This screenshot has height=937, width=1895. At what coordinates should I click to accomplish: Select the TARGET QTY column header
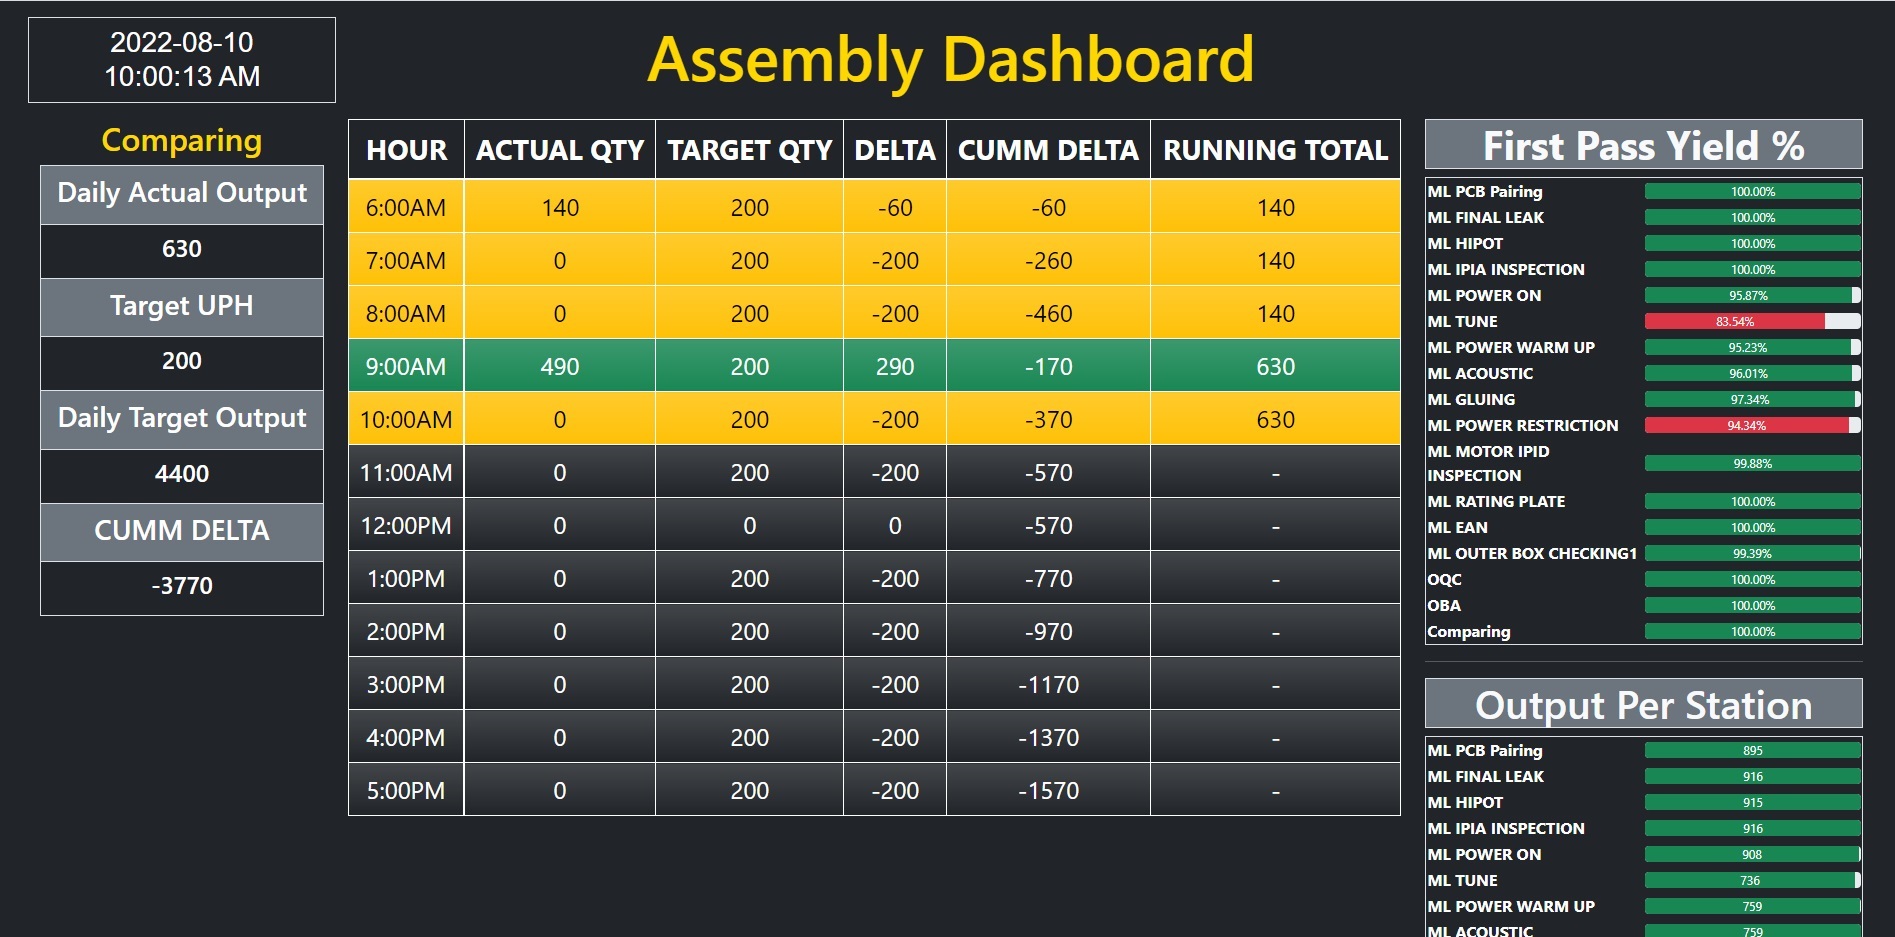tap(749, 150)
